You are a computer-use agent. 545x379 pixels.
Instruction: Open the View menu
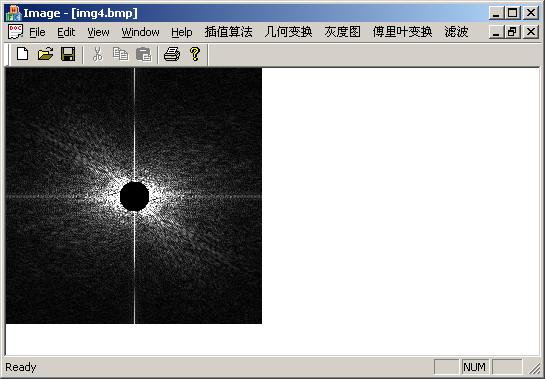(98, 32)
